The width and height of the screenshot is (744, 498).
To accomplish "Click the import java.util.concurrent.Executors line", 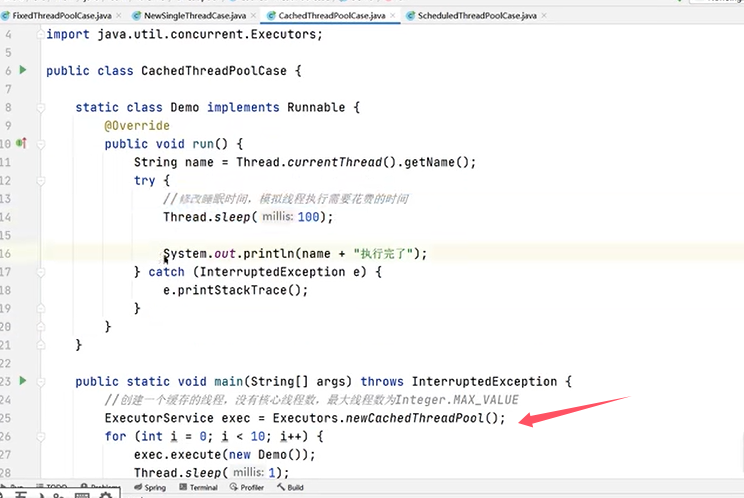I will pyautogui.click(x=184, y=35).
